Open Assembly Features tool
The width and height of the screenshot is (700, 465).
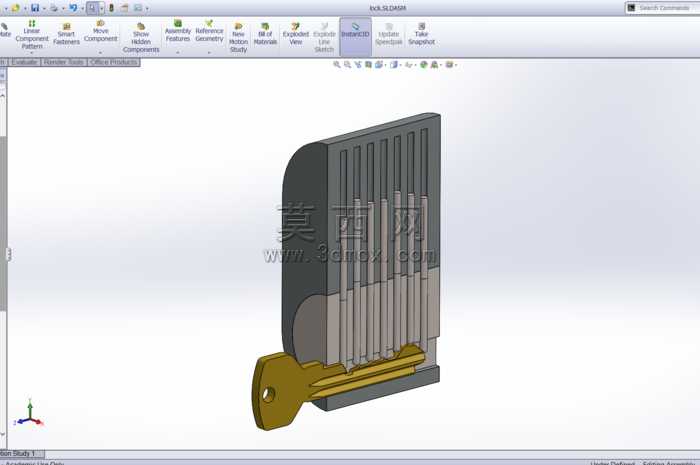(x=178, y=31)
